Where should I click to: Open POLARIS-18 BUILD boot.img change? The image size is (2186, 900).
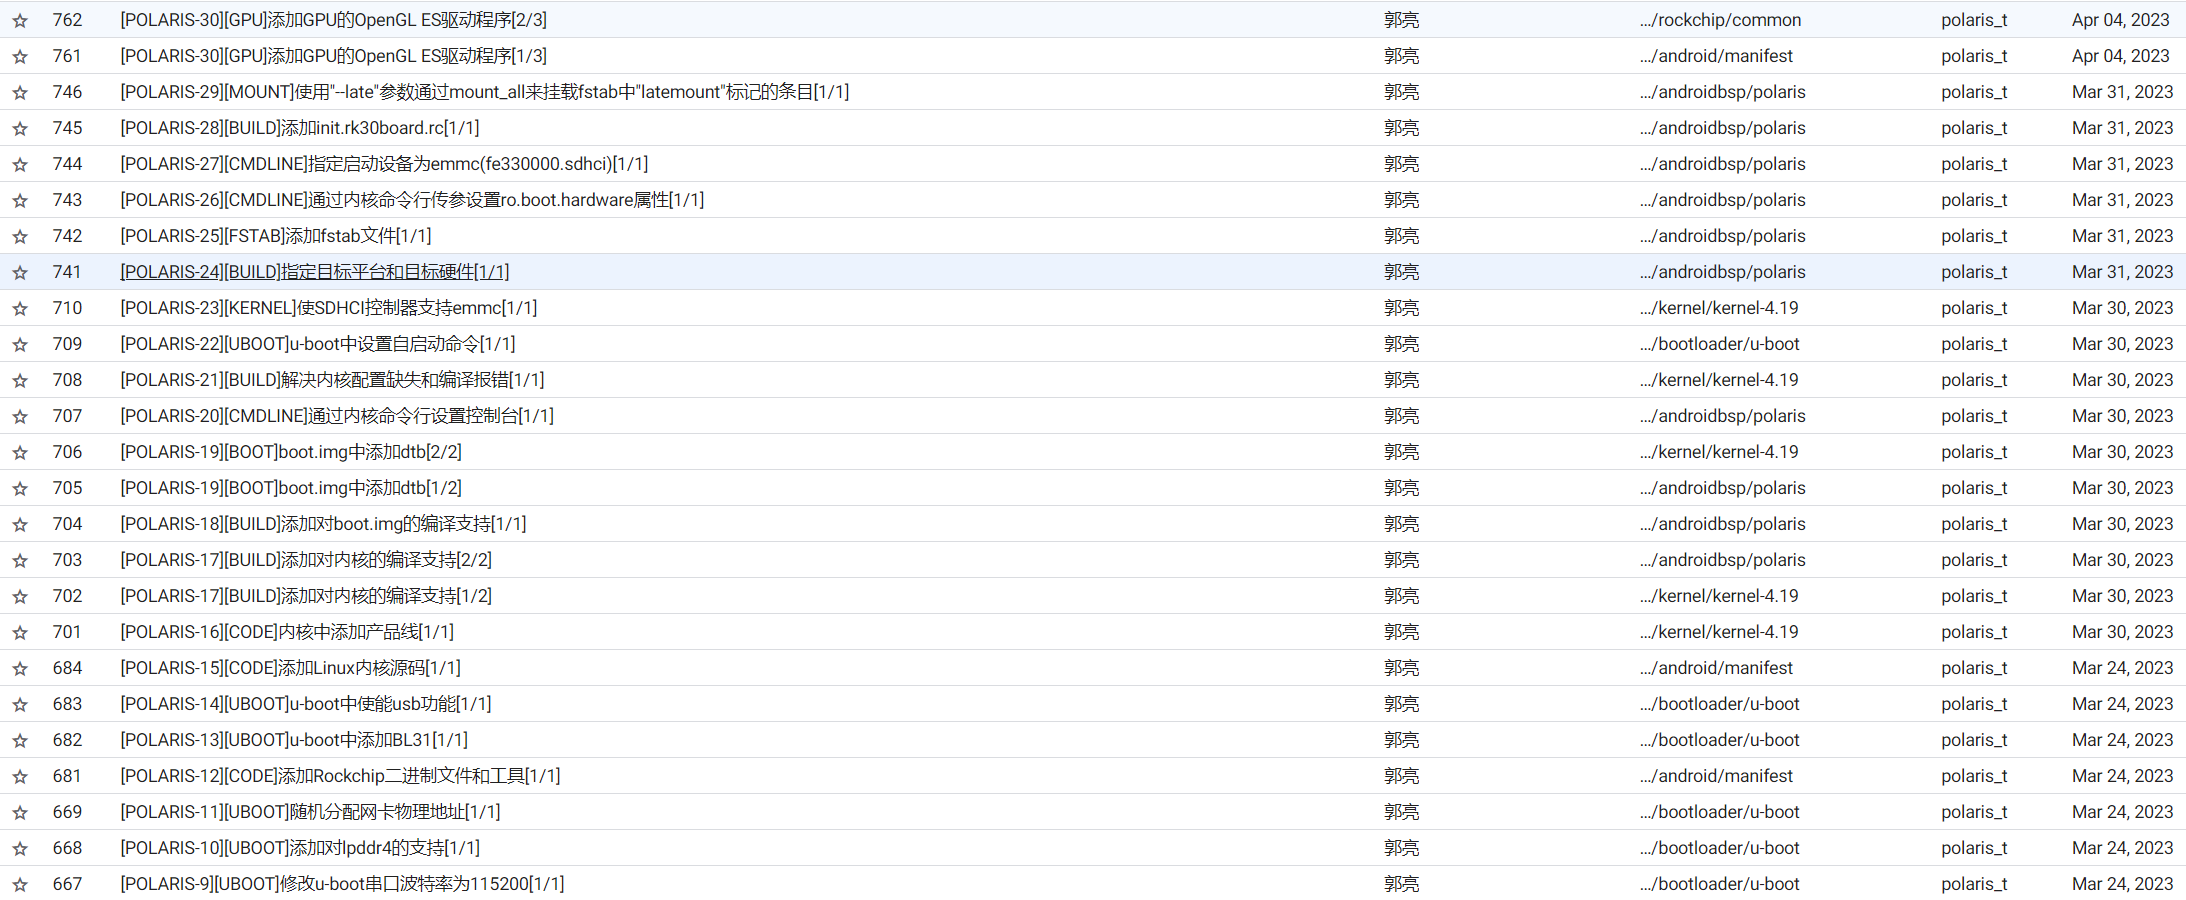click(x=323, y=524)
